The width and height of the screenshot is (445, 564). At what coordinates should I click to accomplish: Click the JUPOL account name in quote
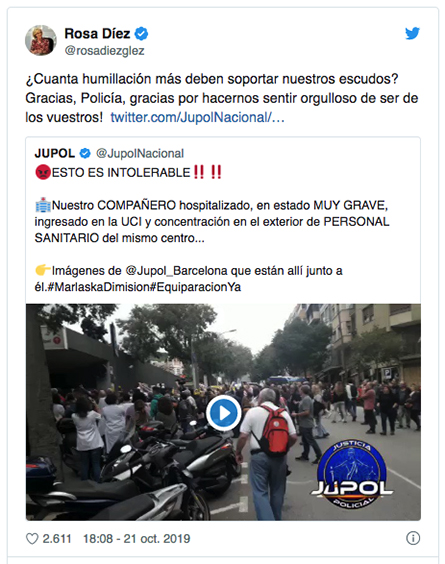coord(55,154)
